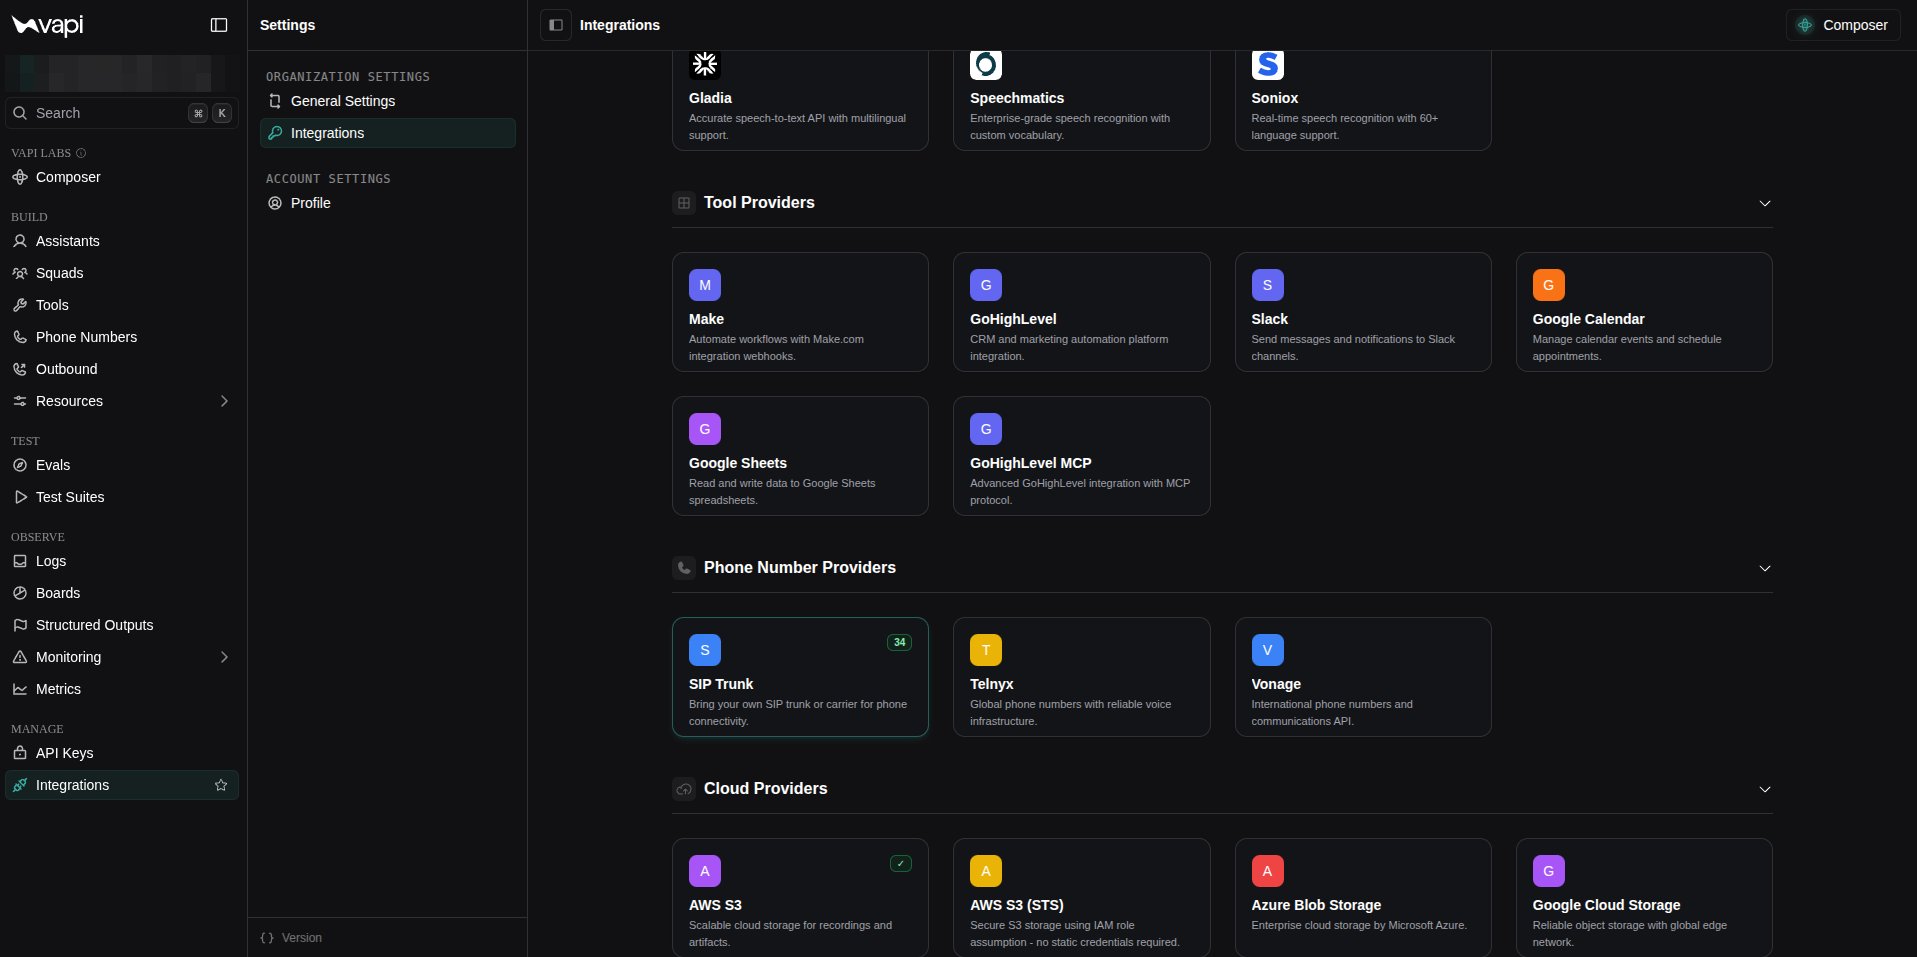Click the Google Calendar orange G icon

pyautogui.click(x=1549, y=285)
